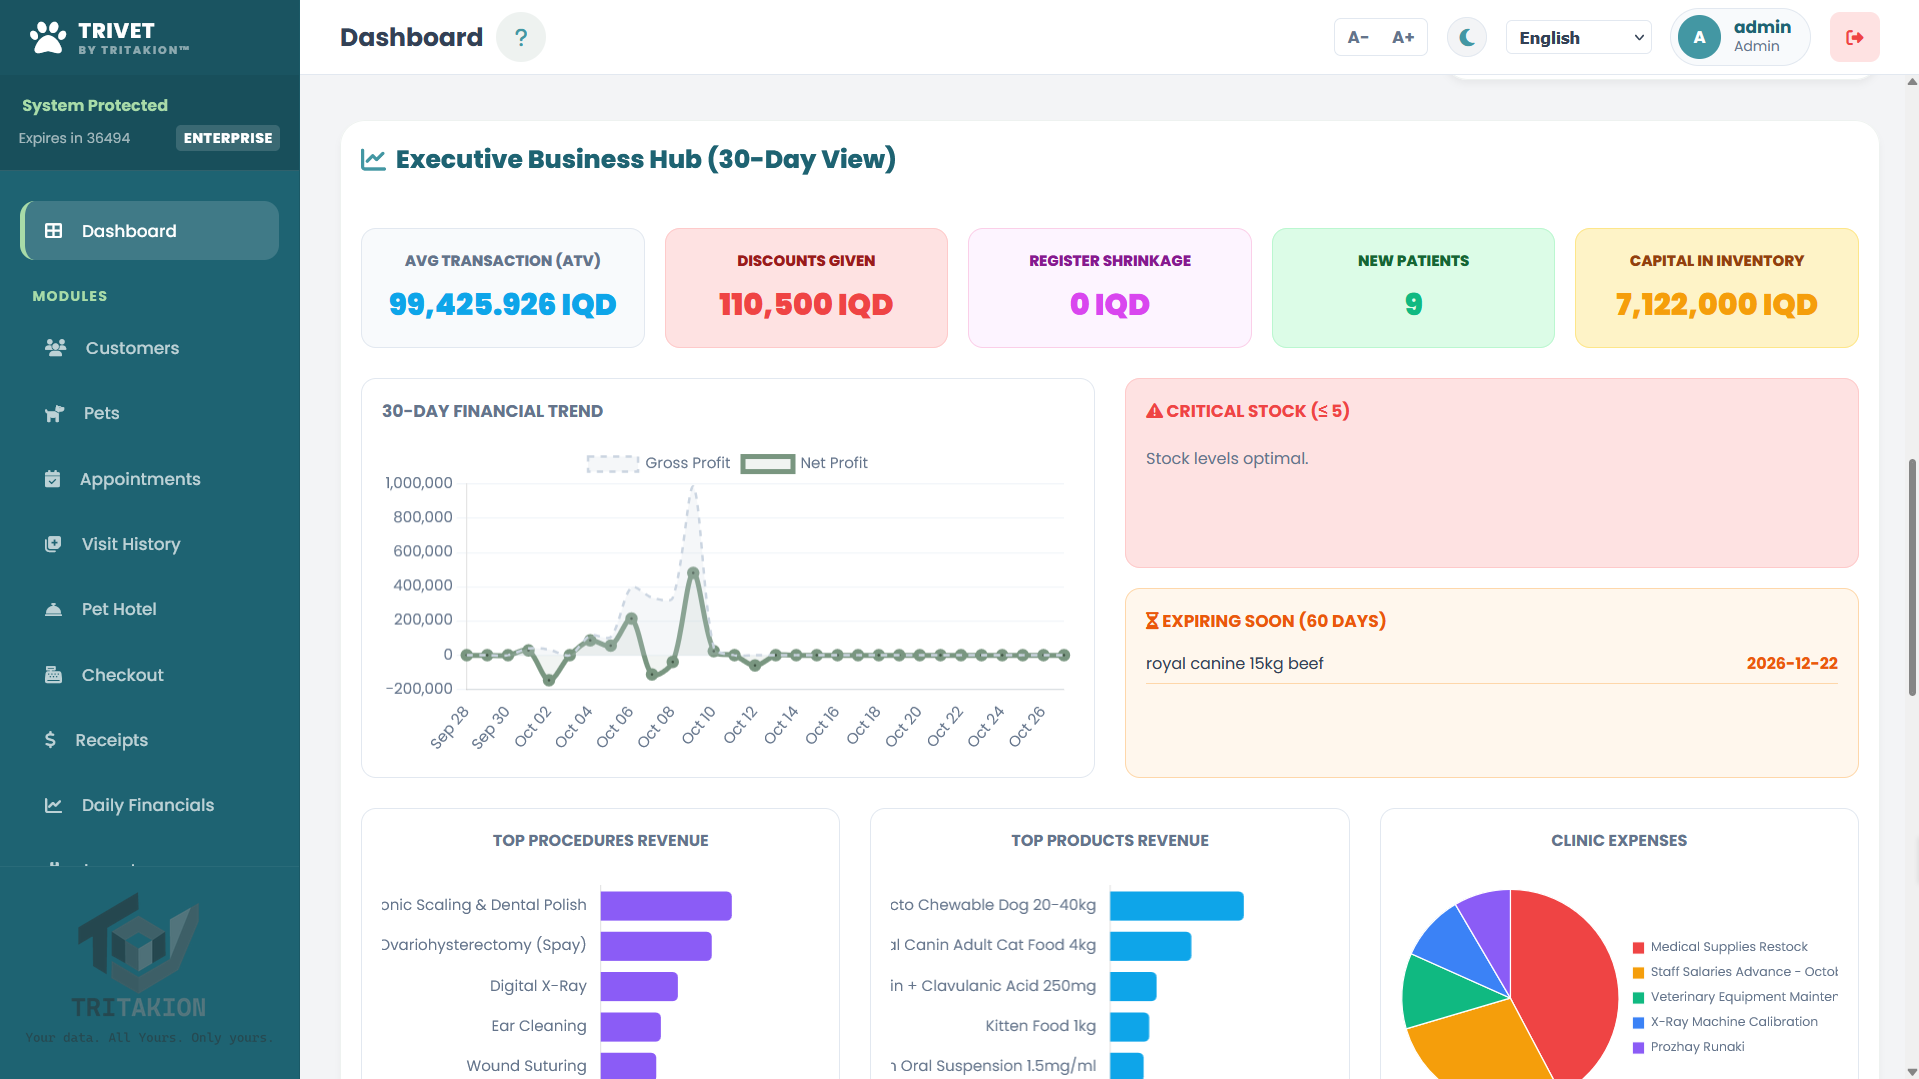The image size is (1919, 1079).
Task: Click the Executive Business Hub chart icon
Action: (x=373, y=159)
